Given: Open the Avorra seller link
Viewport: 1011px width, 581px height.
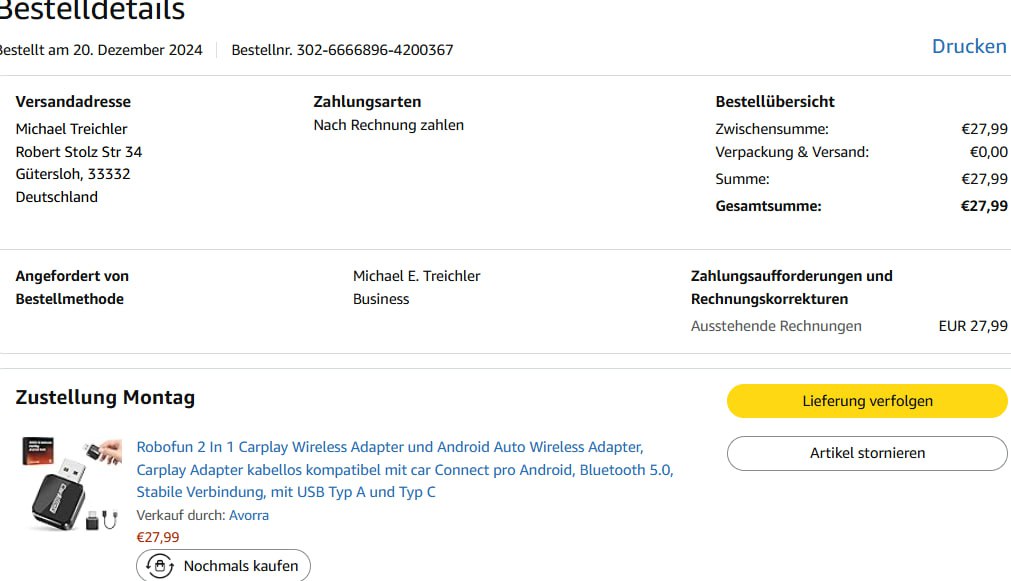Looking at the screenshot, I should click(248, 515).
